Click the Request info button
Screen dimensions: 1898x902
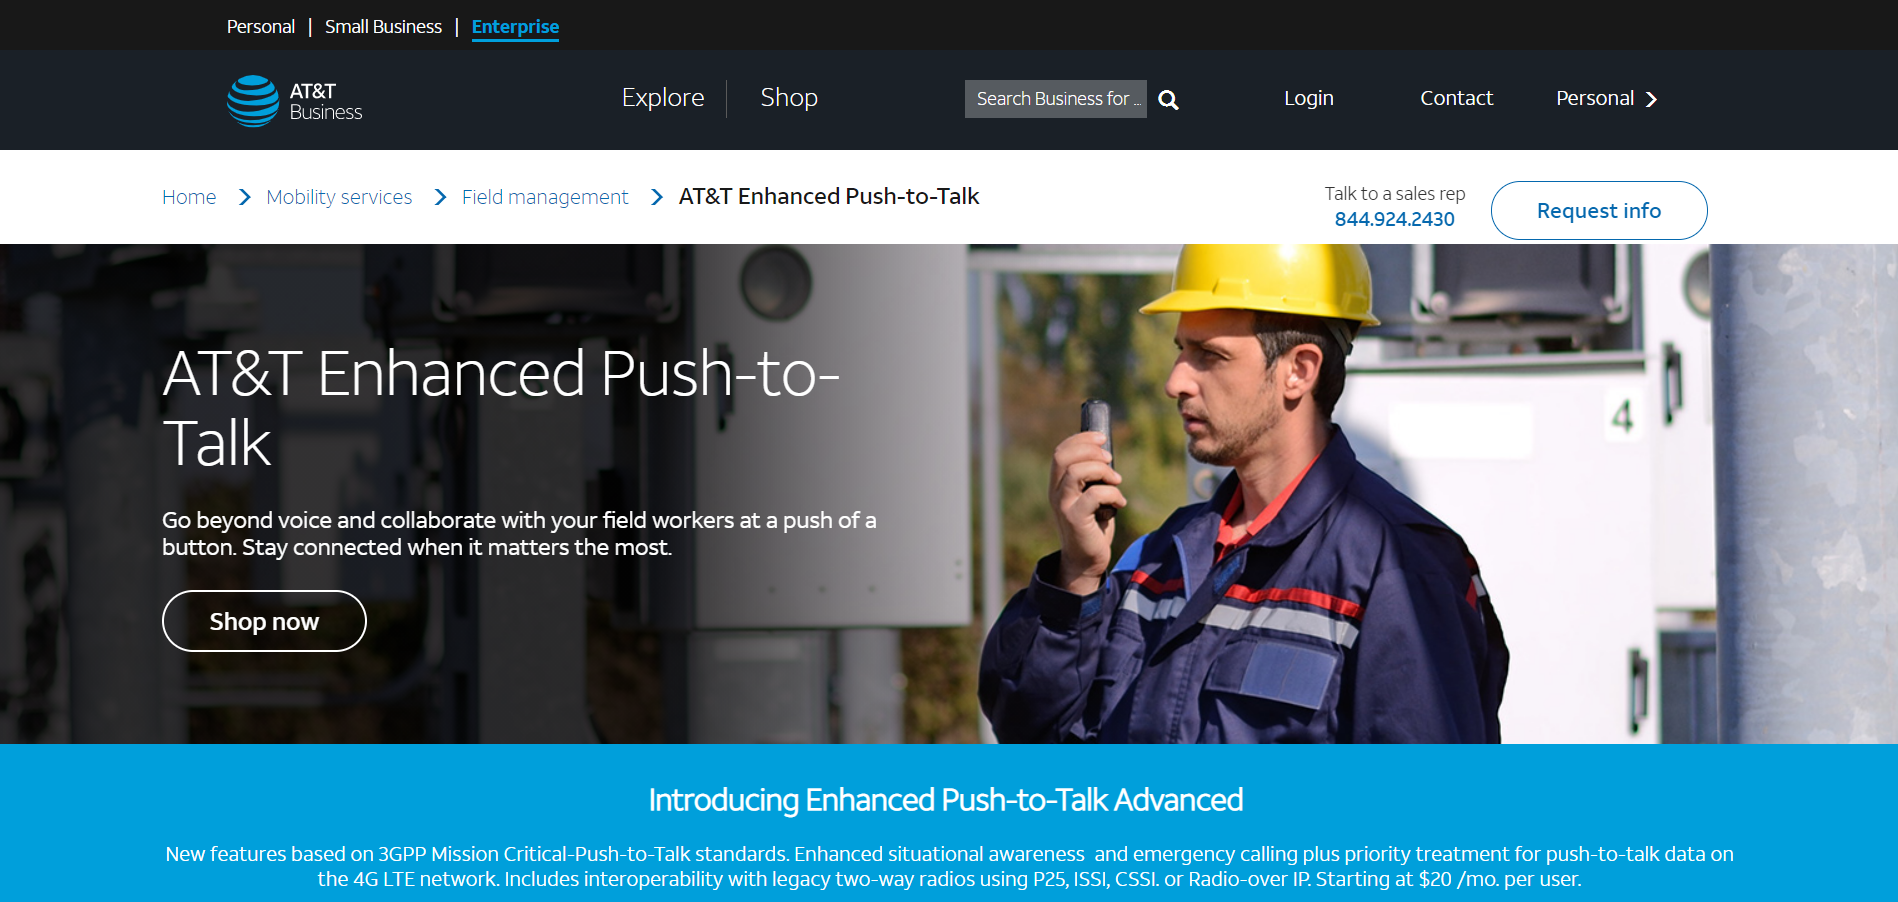1599,210
